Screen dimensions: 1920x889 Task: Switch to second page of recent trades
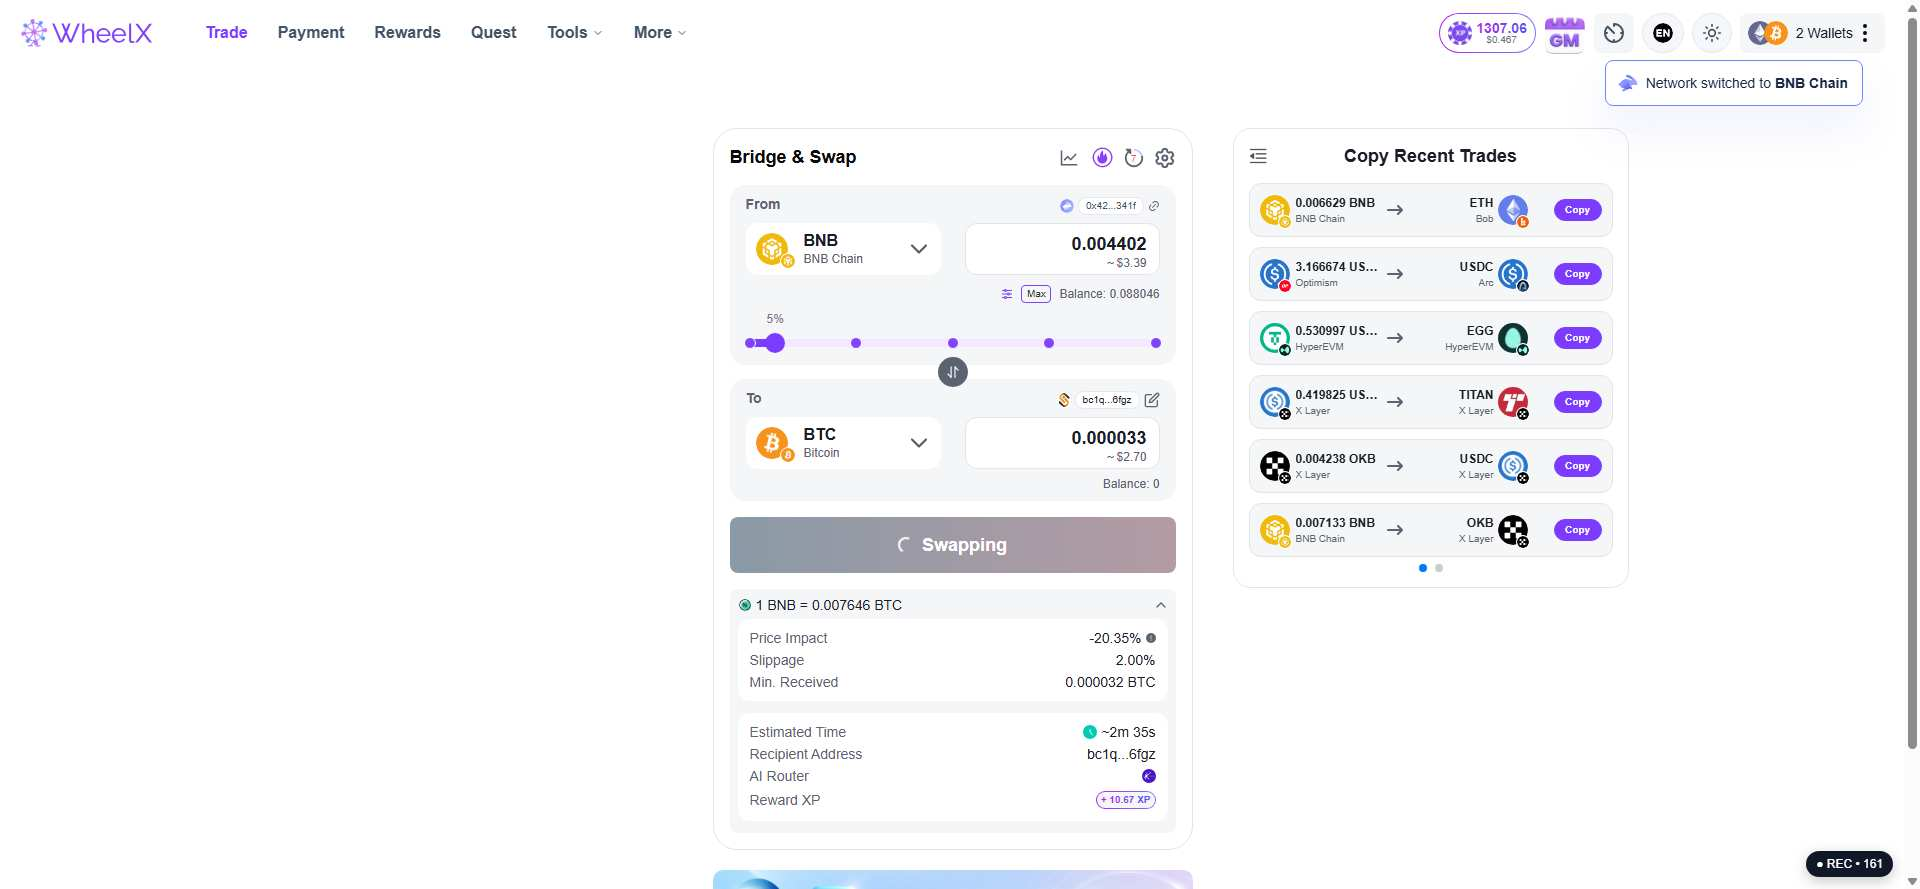coord(1439,568)
